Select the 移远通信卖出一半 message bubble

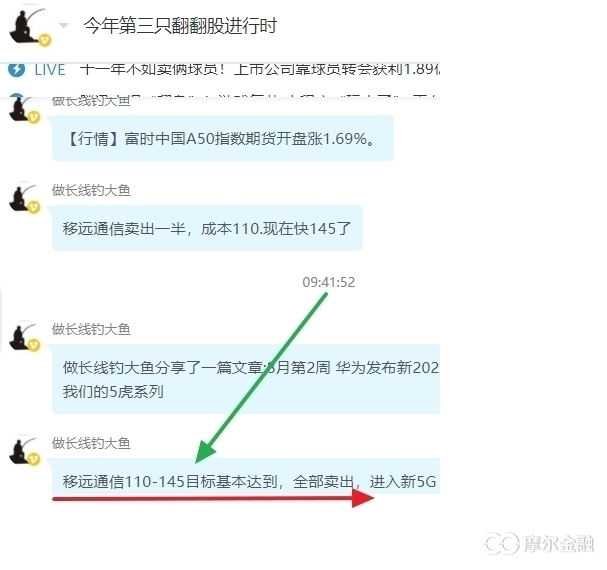click(207, 228)
